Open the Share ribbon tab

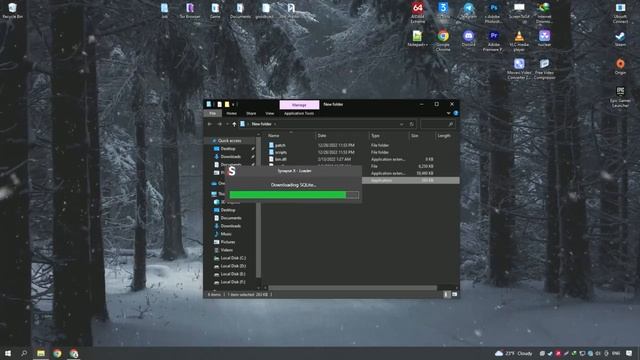point(251,113)
